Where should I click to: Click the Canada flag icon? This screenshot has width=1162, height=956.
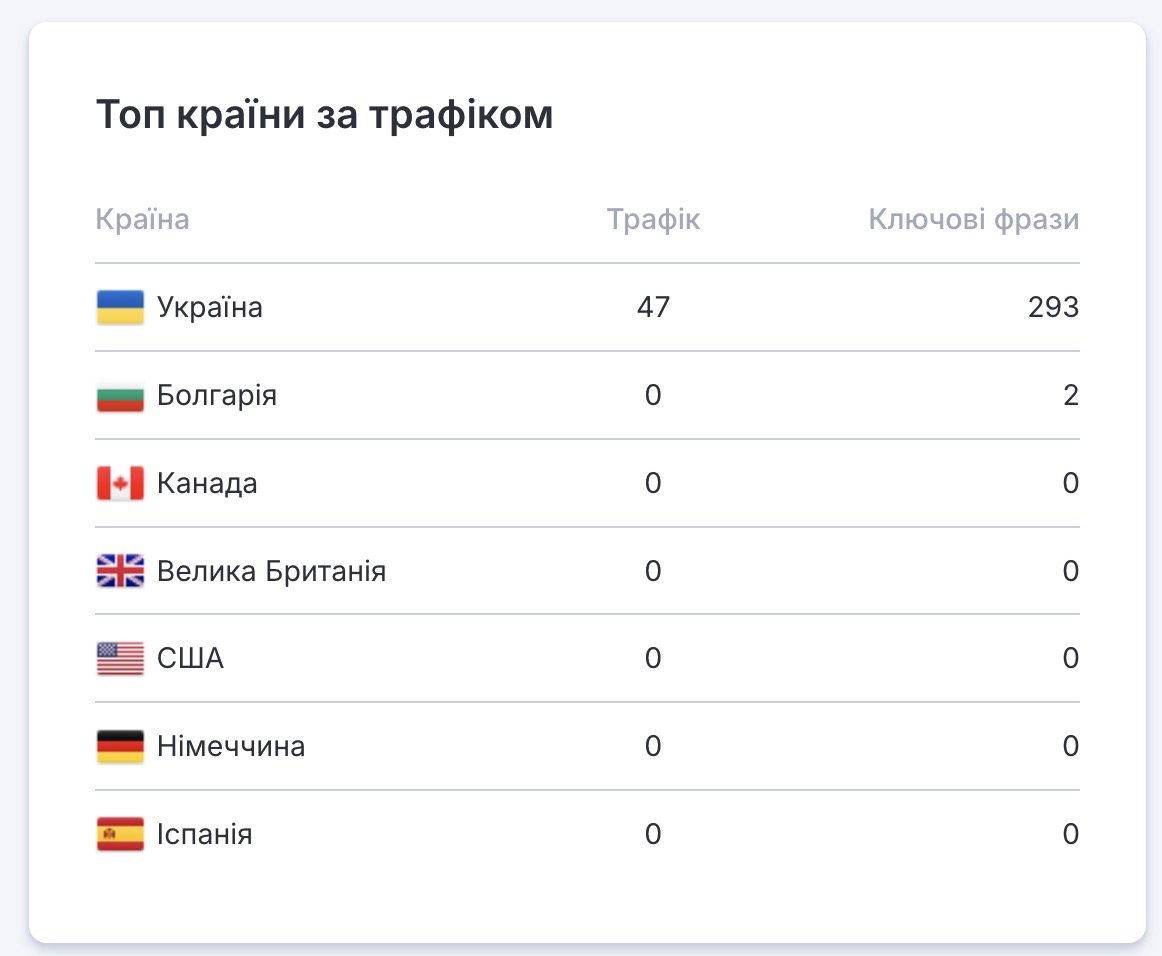click(x=120, y=484)
